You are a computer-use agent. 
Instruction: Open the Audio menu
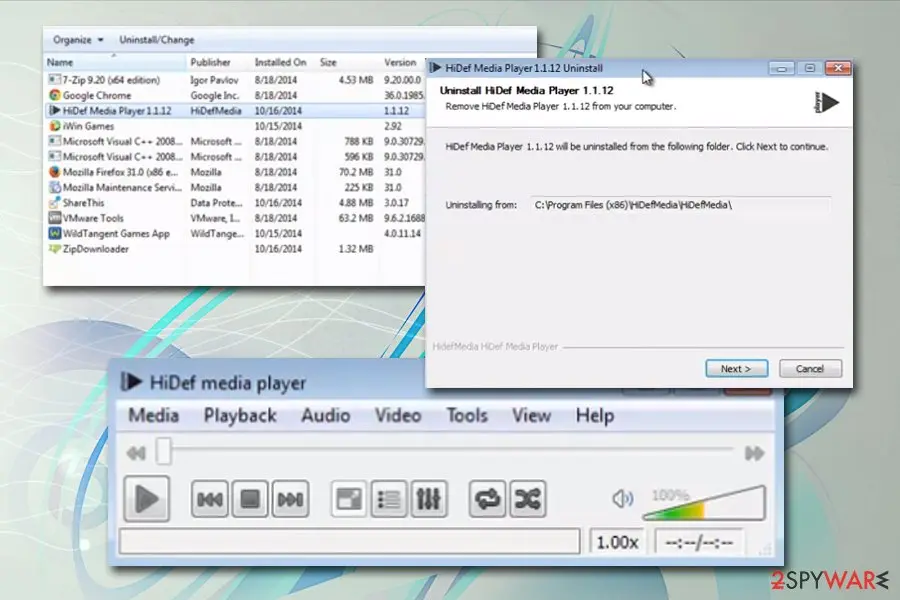(x=325, y=415)
